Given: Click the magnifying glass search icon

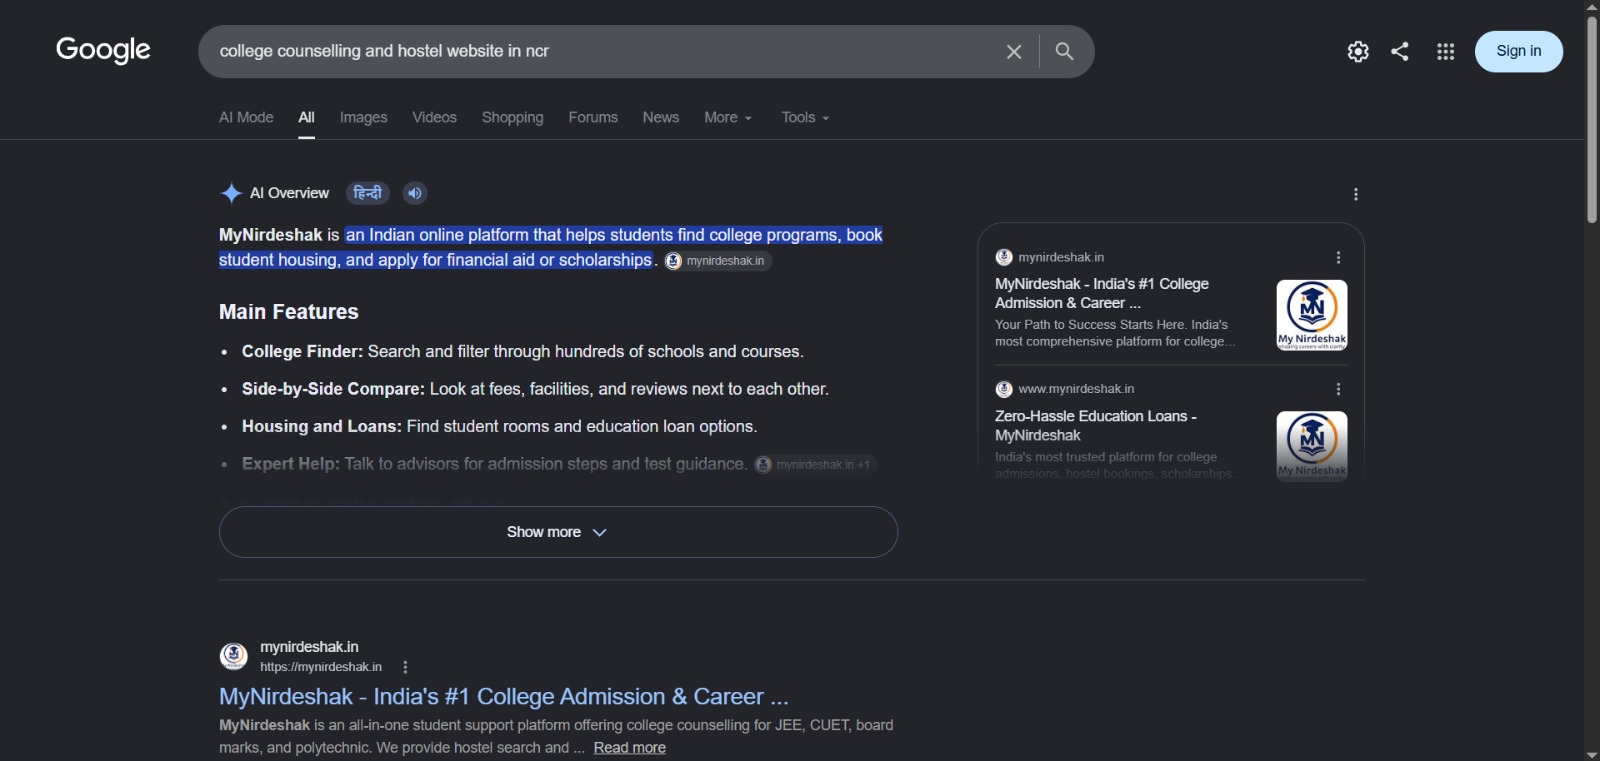Looking at the screenshot, I should click(x=1064, y=51).
